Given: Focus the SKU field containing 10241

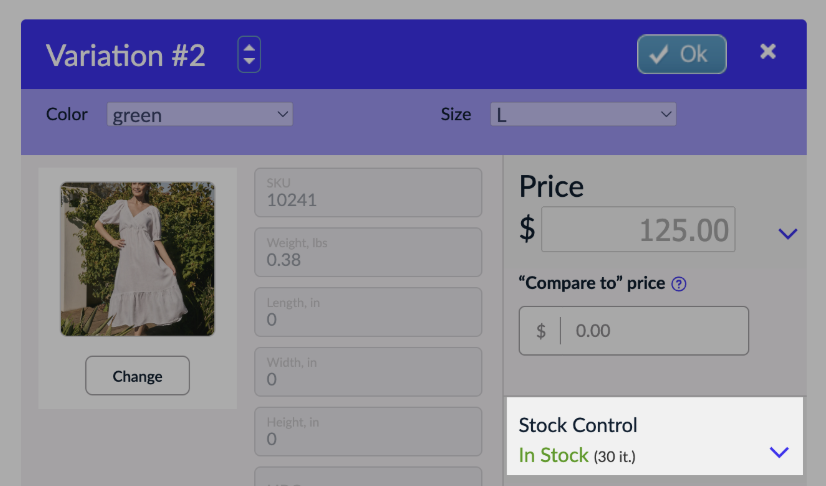Looking at the screenshot, I should pyautogui.click(x=368, y=193).
